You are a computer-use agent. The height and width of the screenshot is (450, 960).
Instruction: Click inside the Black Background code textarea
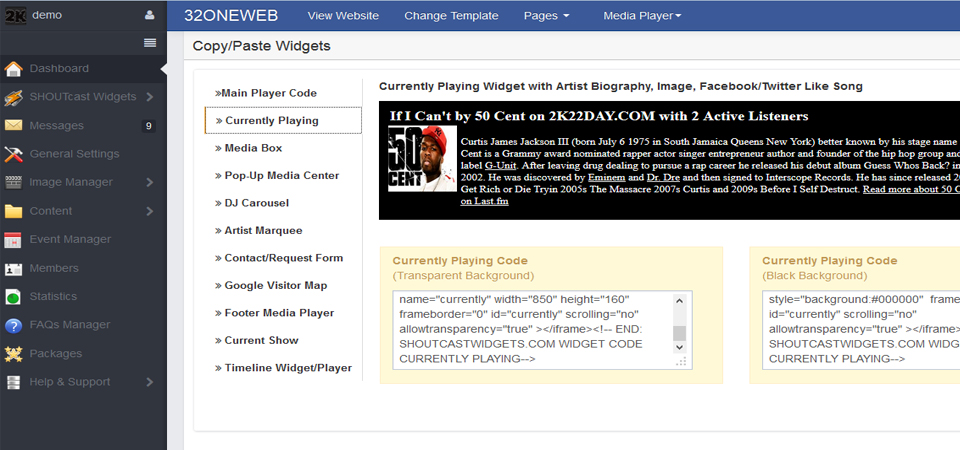pyautogui.click(x=861, y=330)
